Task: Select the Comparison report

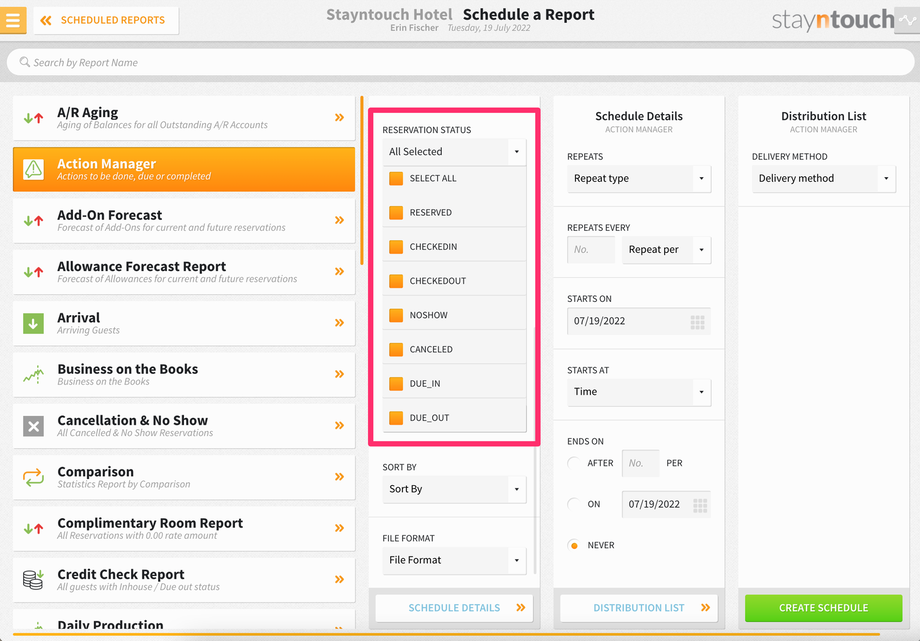Action: click(184, 477)
